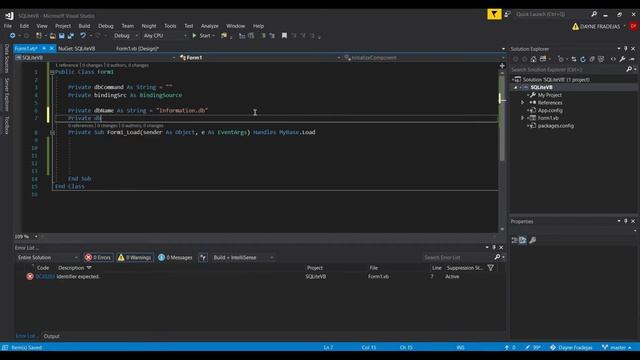This screenshot has height=360, width=640.
Task: Open the Build + IntelliSense dropdown
Action: click(x=243, y=258)
